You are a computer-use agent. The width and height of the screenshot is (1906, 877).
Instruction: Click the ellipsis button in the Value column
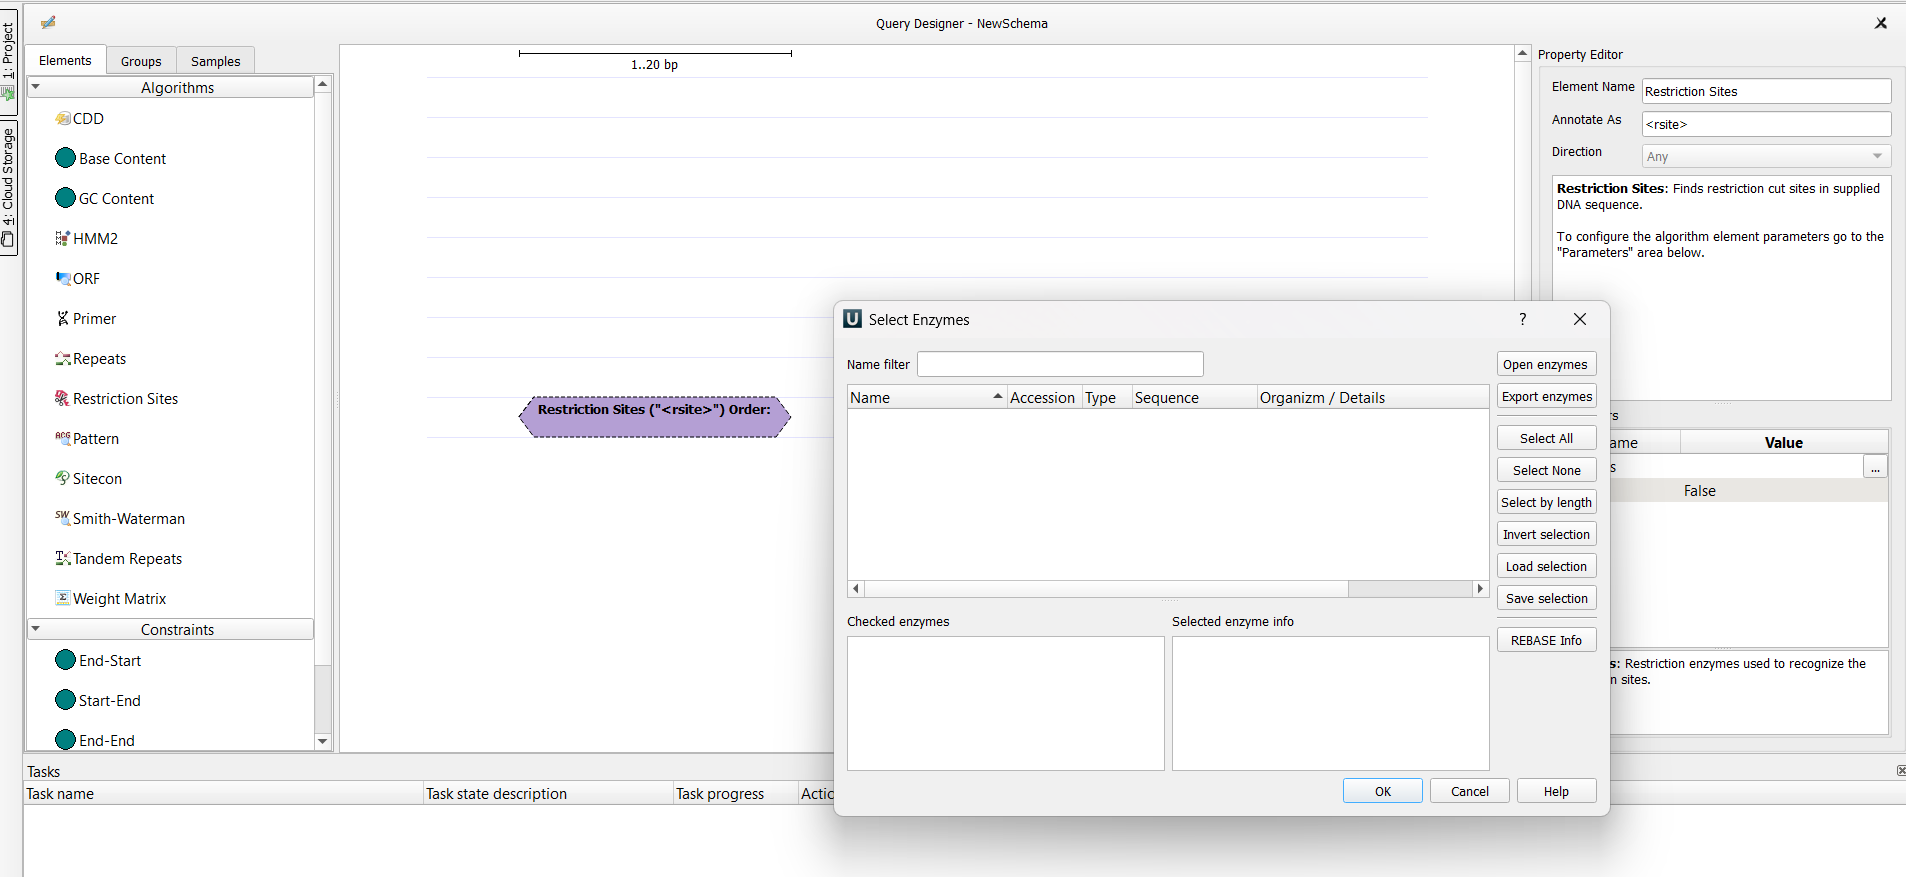point(1875,467)
